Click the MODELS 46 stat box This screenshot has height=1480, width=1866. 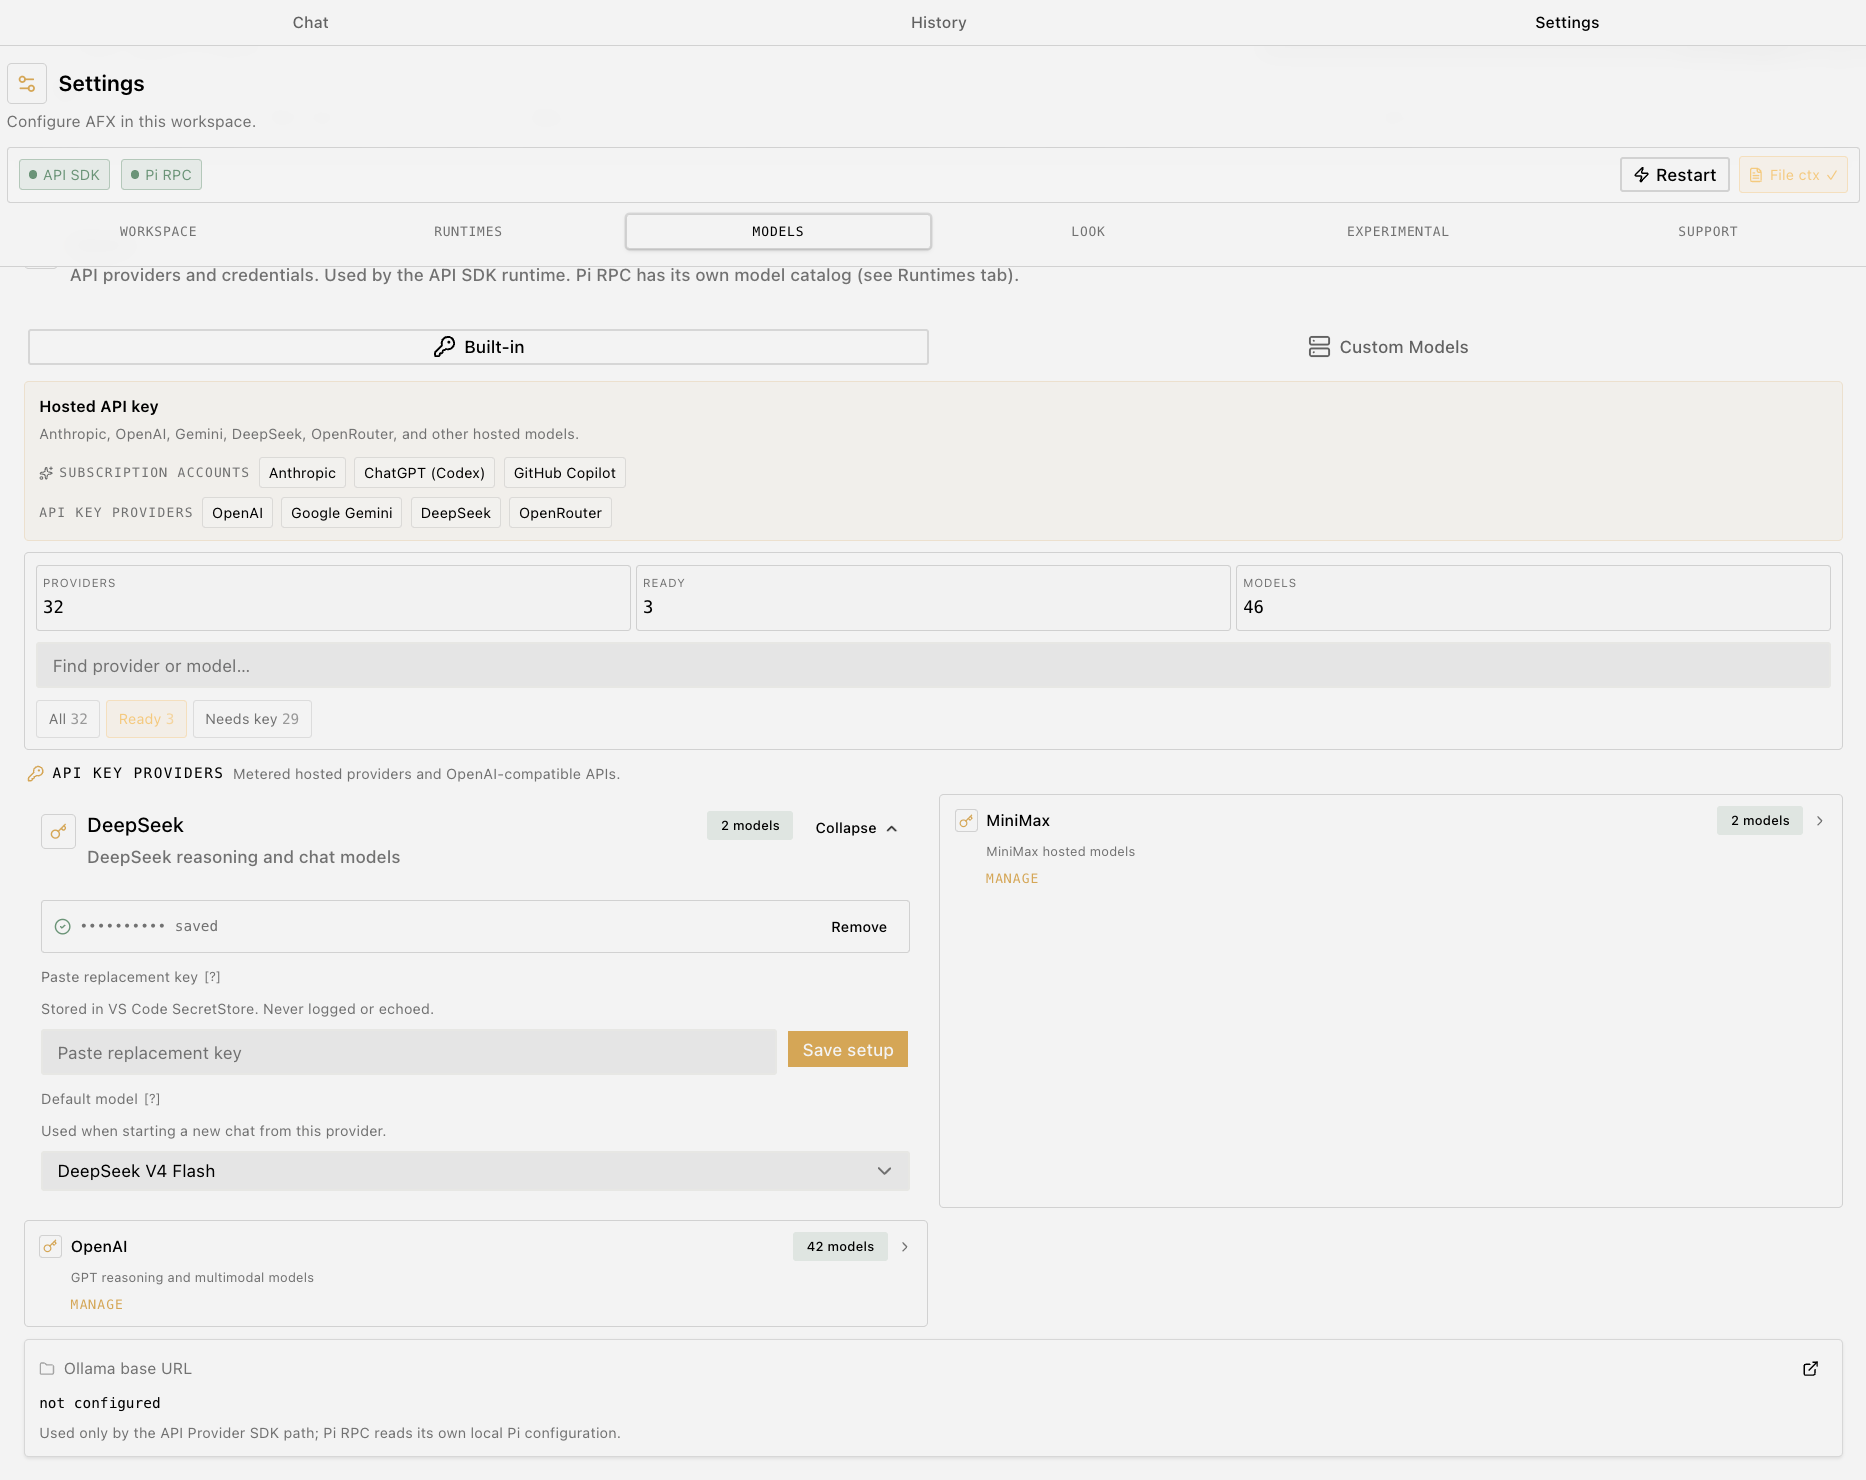point(1533,598)
